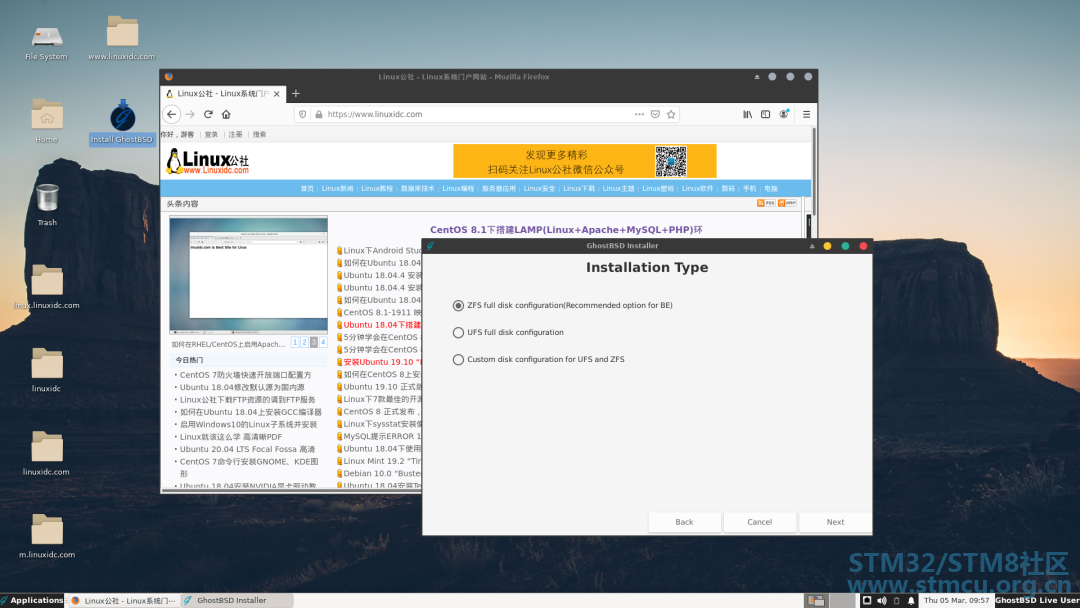
Task: Switch to the Linux公社 browser tab
Action: [222, 94]
